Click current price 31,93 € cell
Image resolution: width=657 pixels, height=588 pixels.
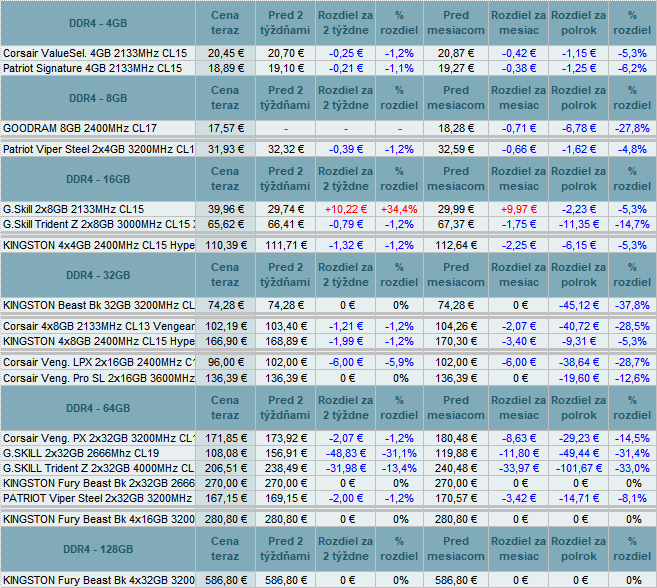click(x=225, y=149)
